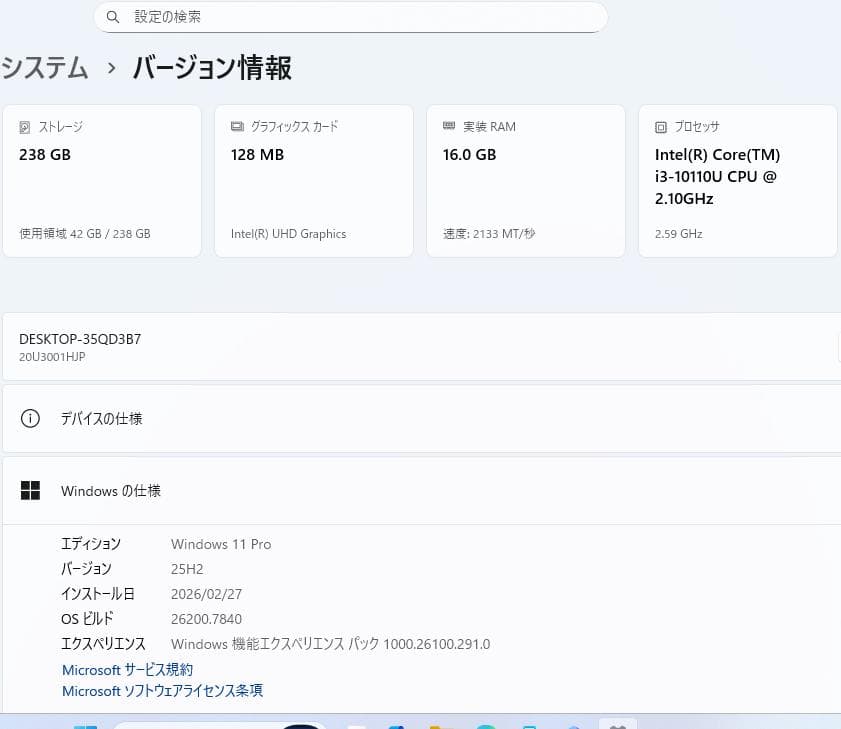Click the Windows logo beside Windows の仕様
Screen dimensions: 841x729
pyautogui.click(x=30, y=490)
